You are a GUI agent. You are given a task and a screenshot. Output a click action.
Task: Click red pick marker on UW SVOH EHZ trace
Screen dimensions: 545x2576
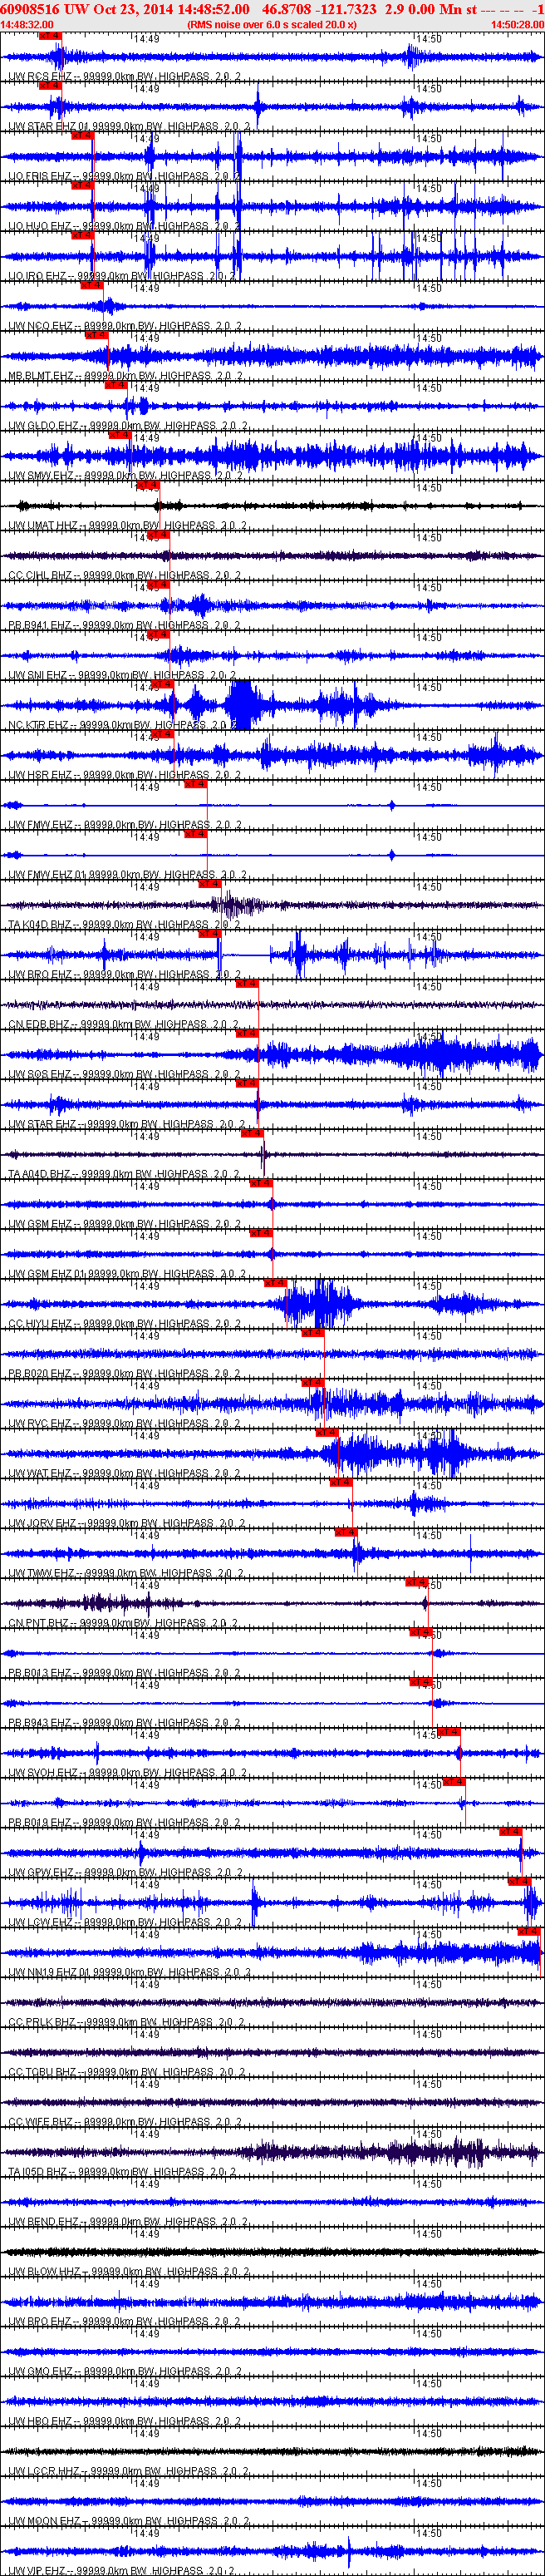click(x=449, y=1732)
